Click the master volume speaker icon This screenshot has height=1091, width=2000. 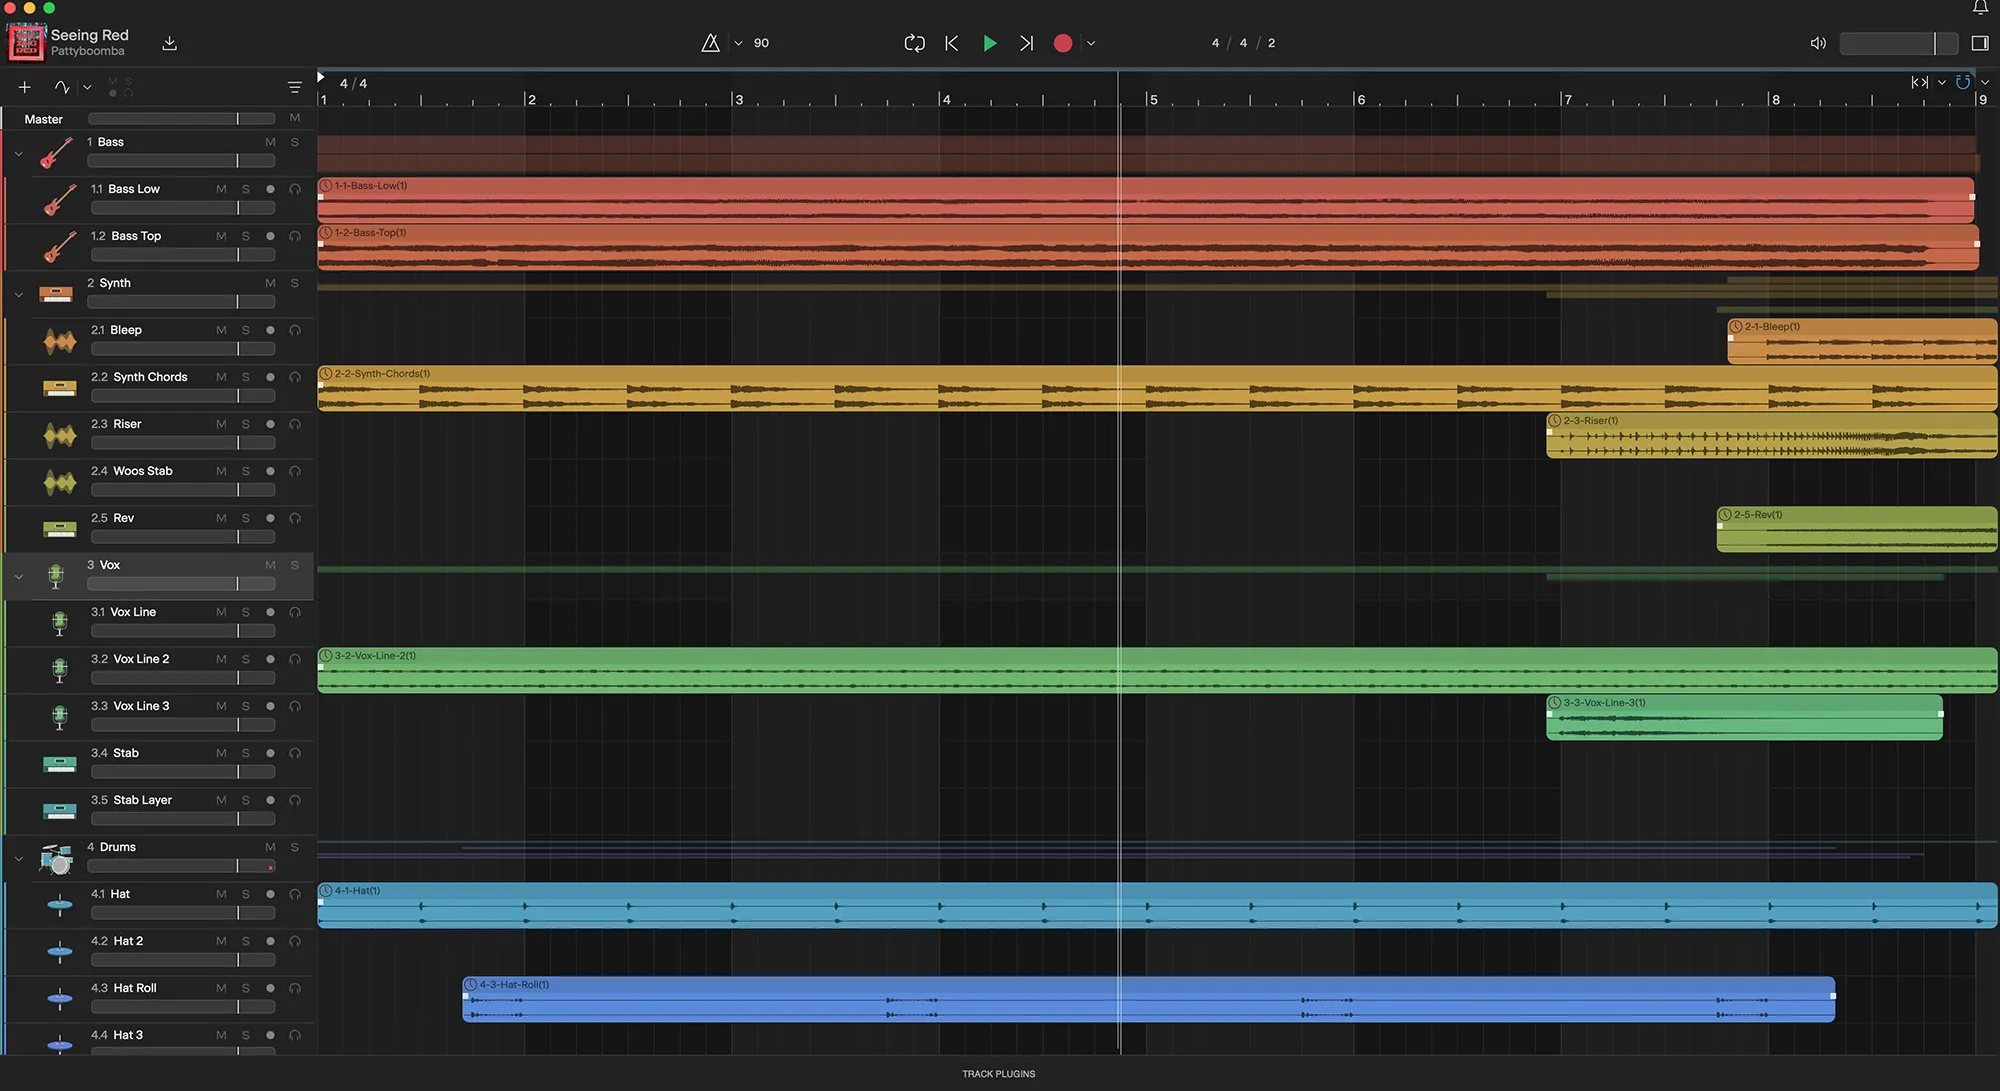[1818, 43]
